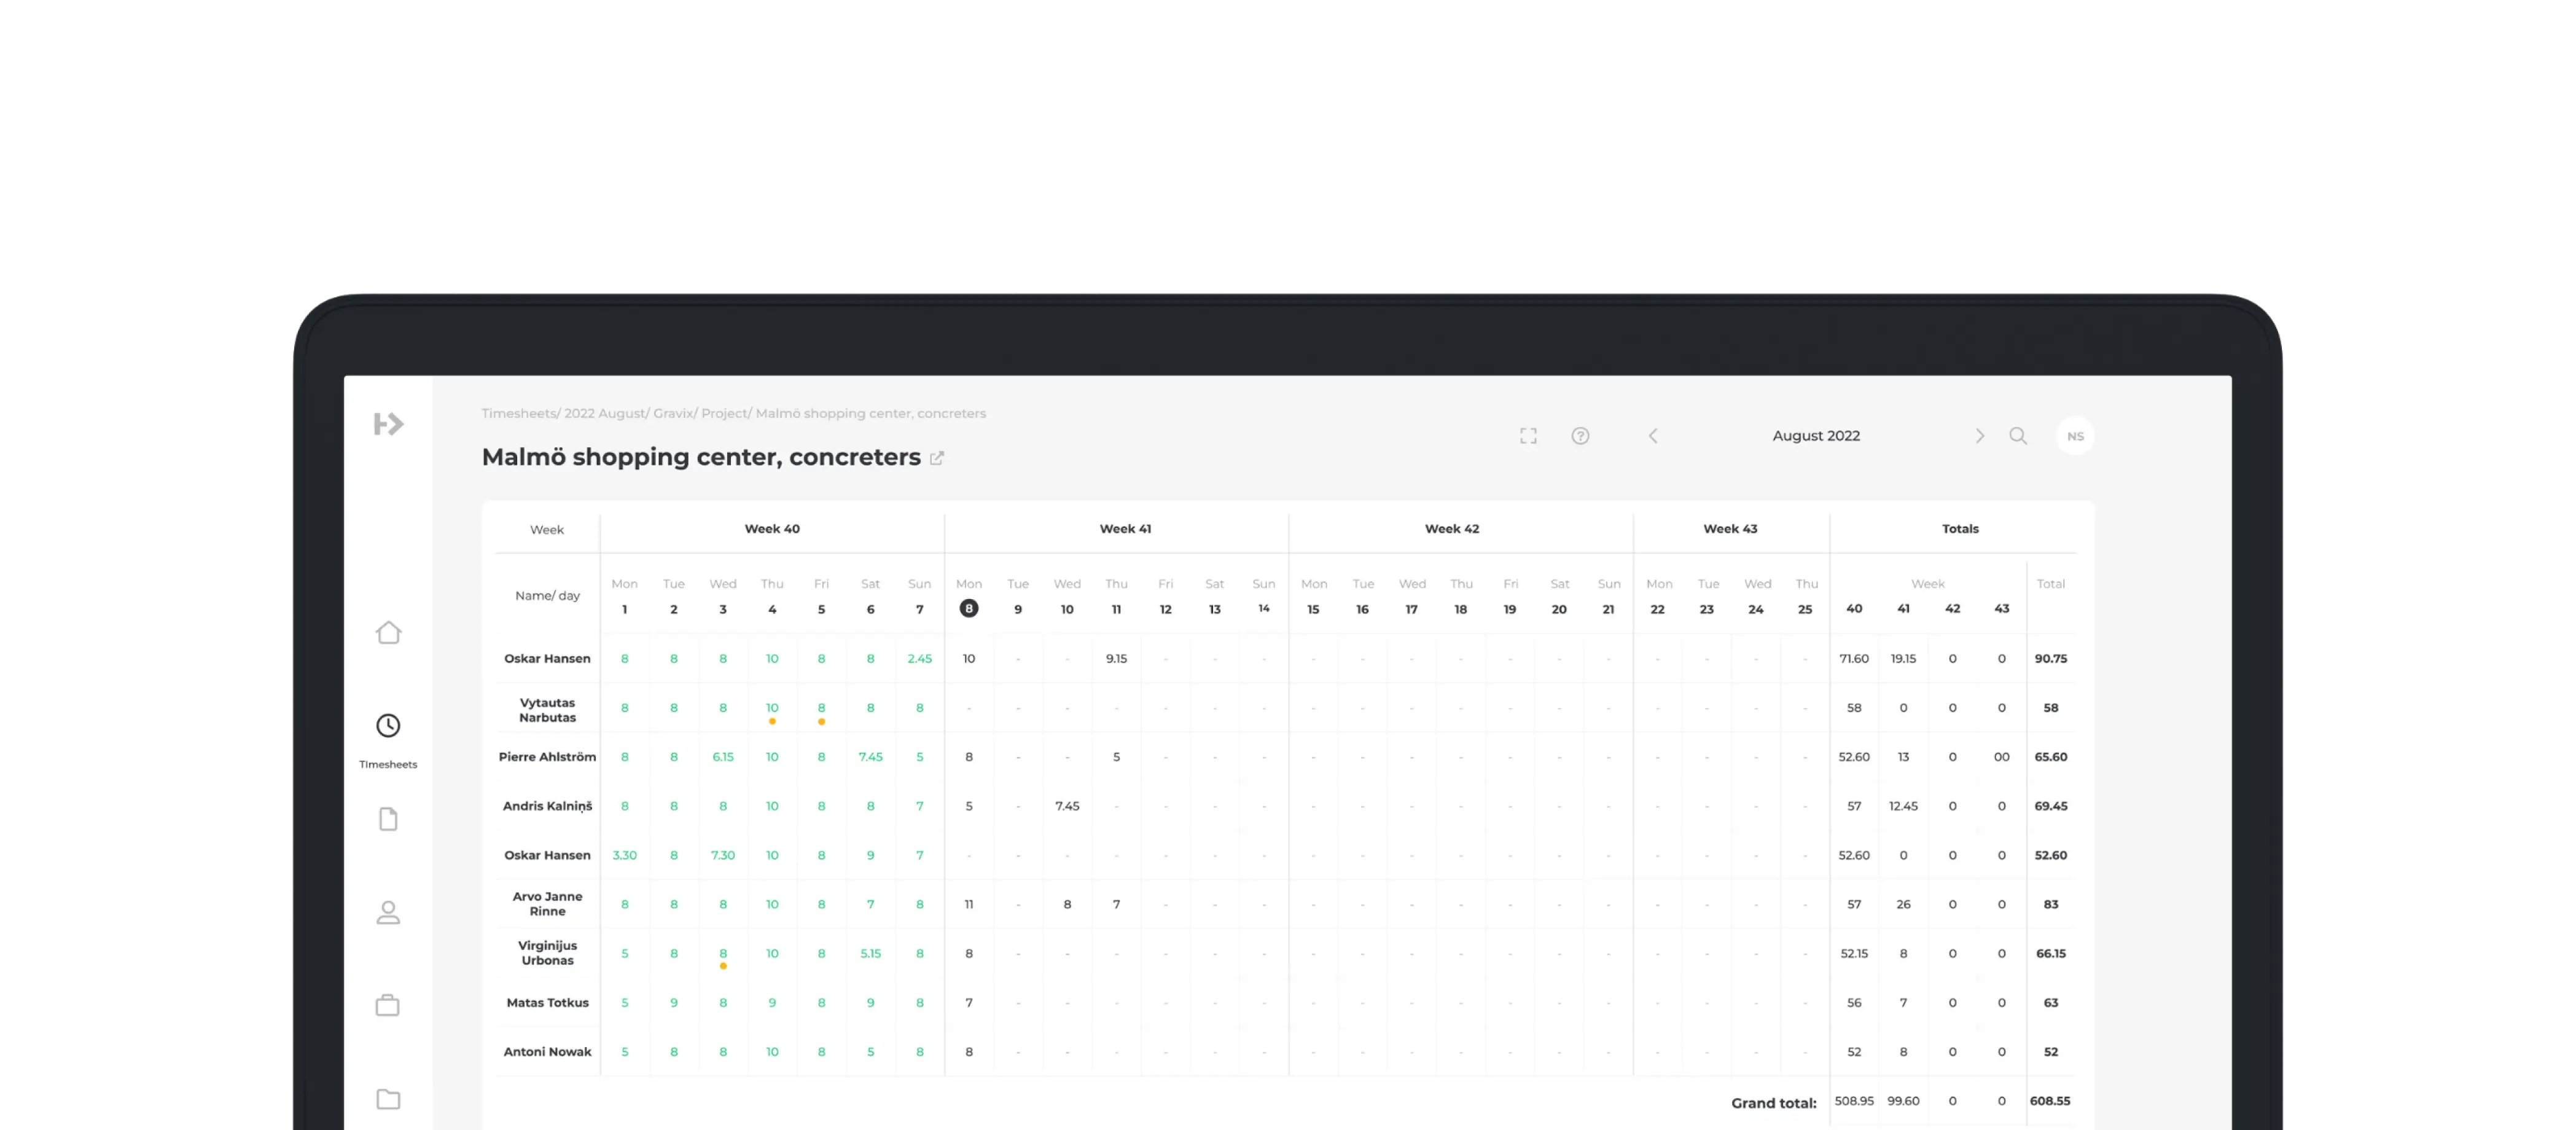Open external link icon beside project title
Image resolution: width=2576 pixels, height=1130 pixels.
pyautogui.click(x=937, y=458)
